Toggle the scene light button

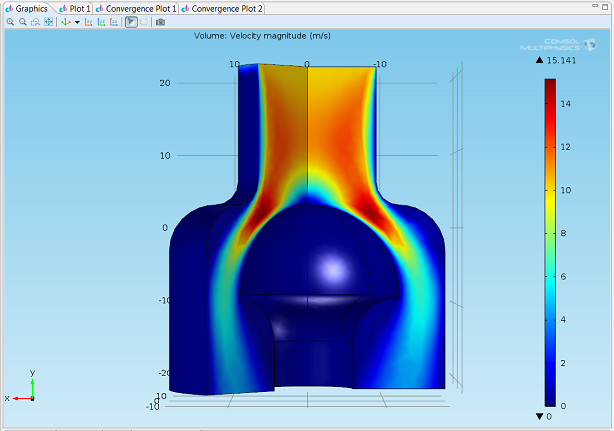131,22
